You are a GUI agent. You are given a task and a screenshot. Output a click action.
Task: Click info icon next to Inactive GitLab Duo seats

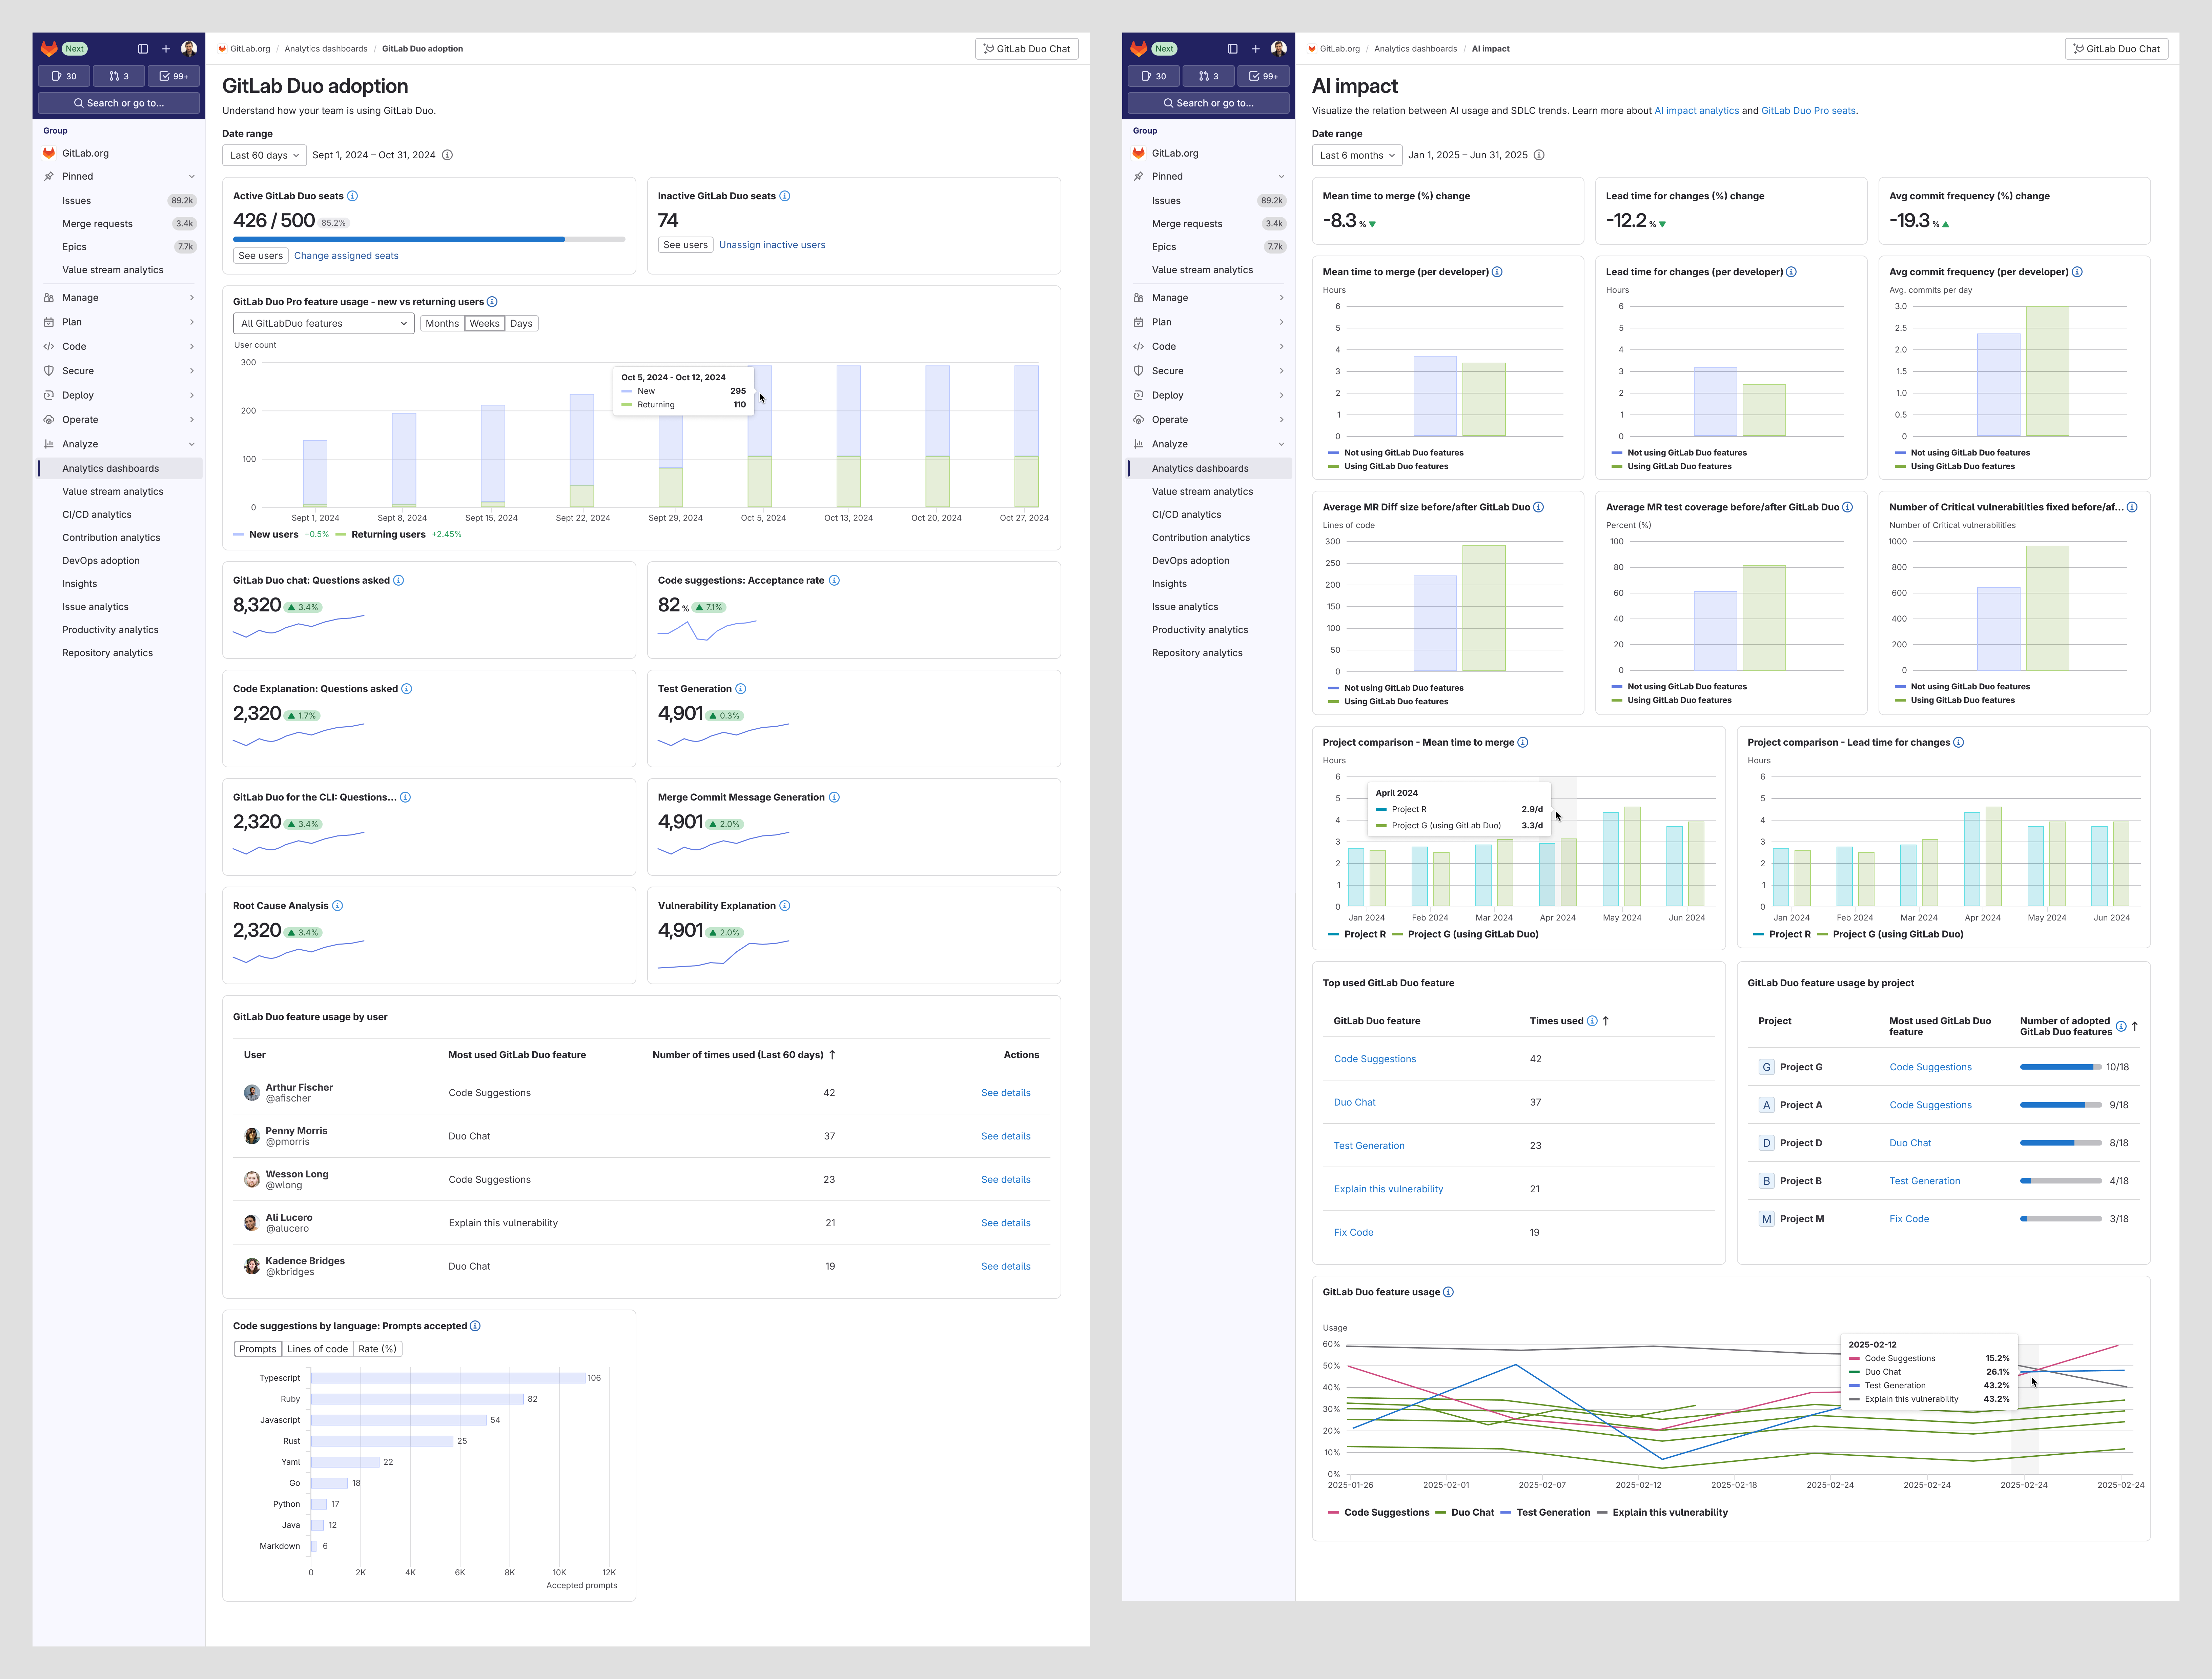pyautogui.click(x=785, y=196)
